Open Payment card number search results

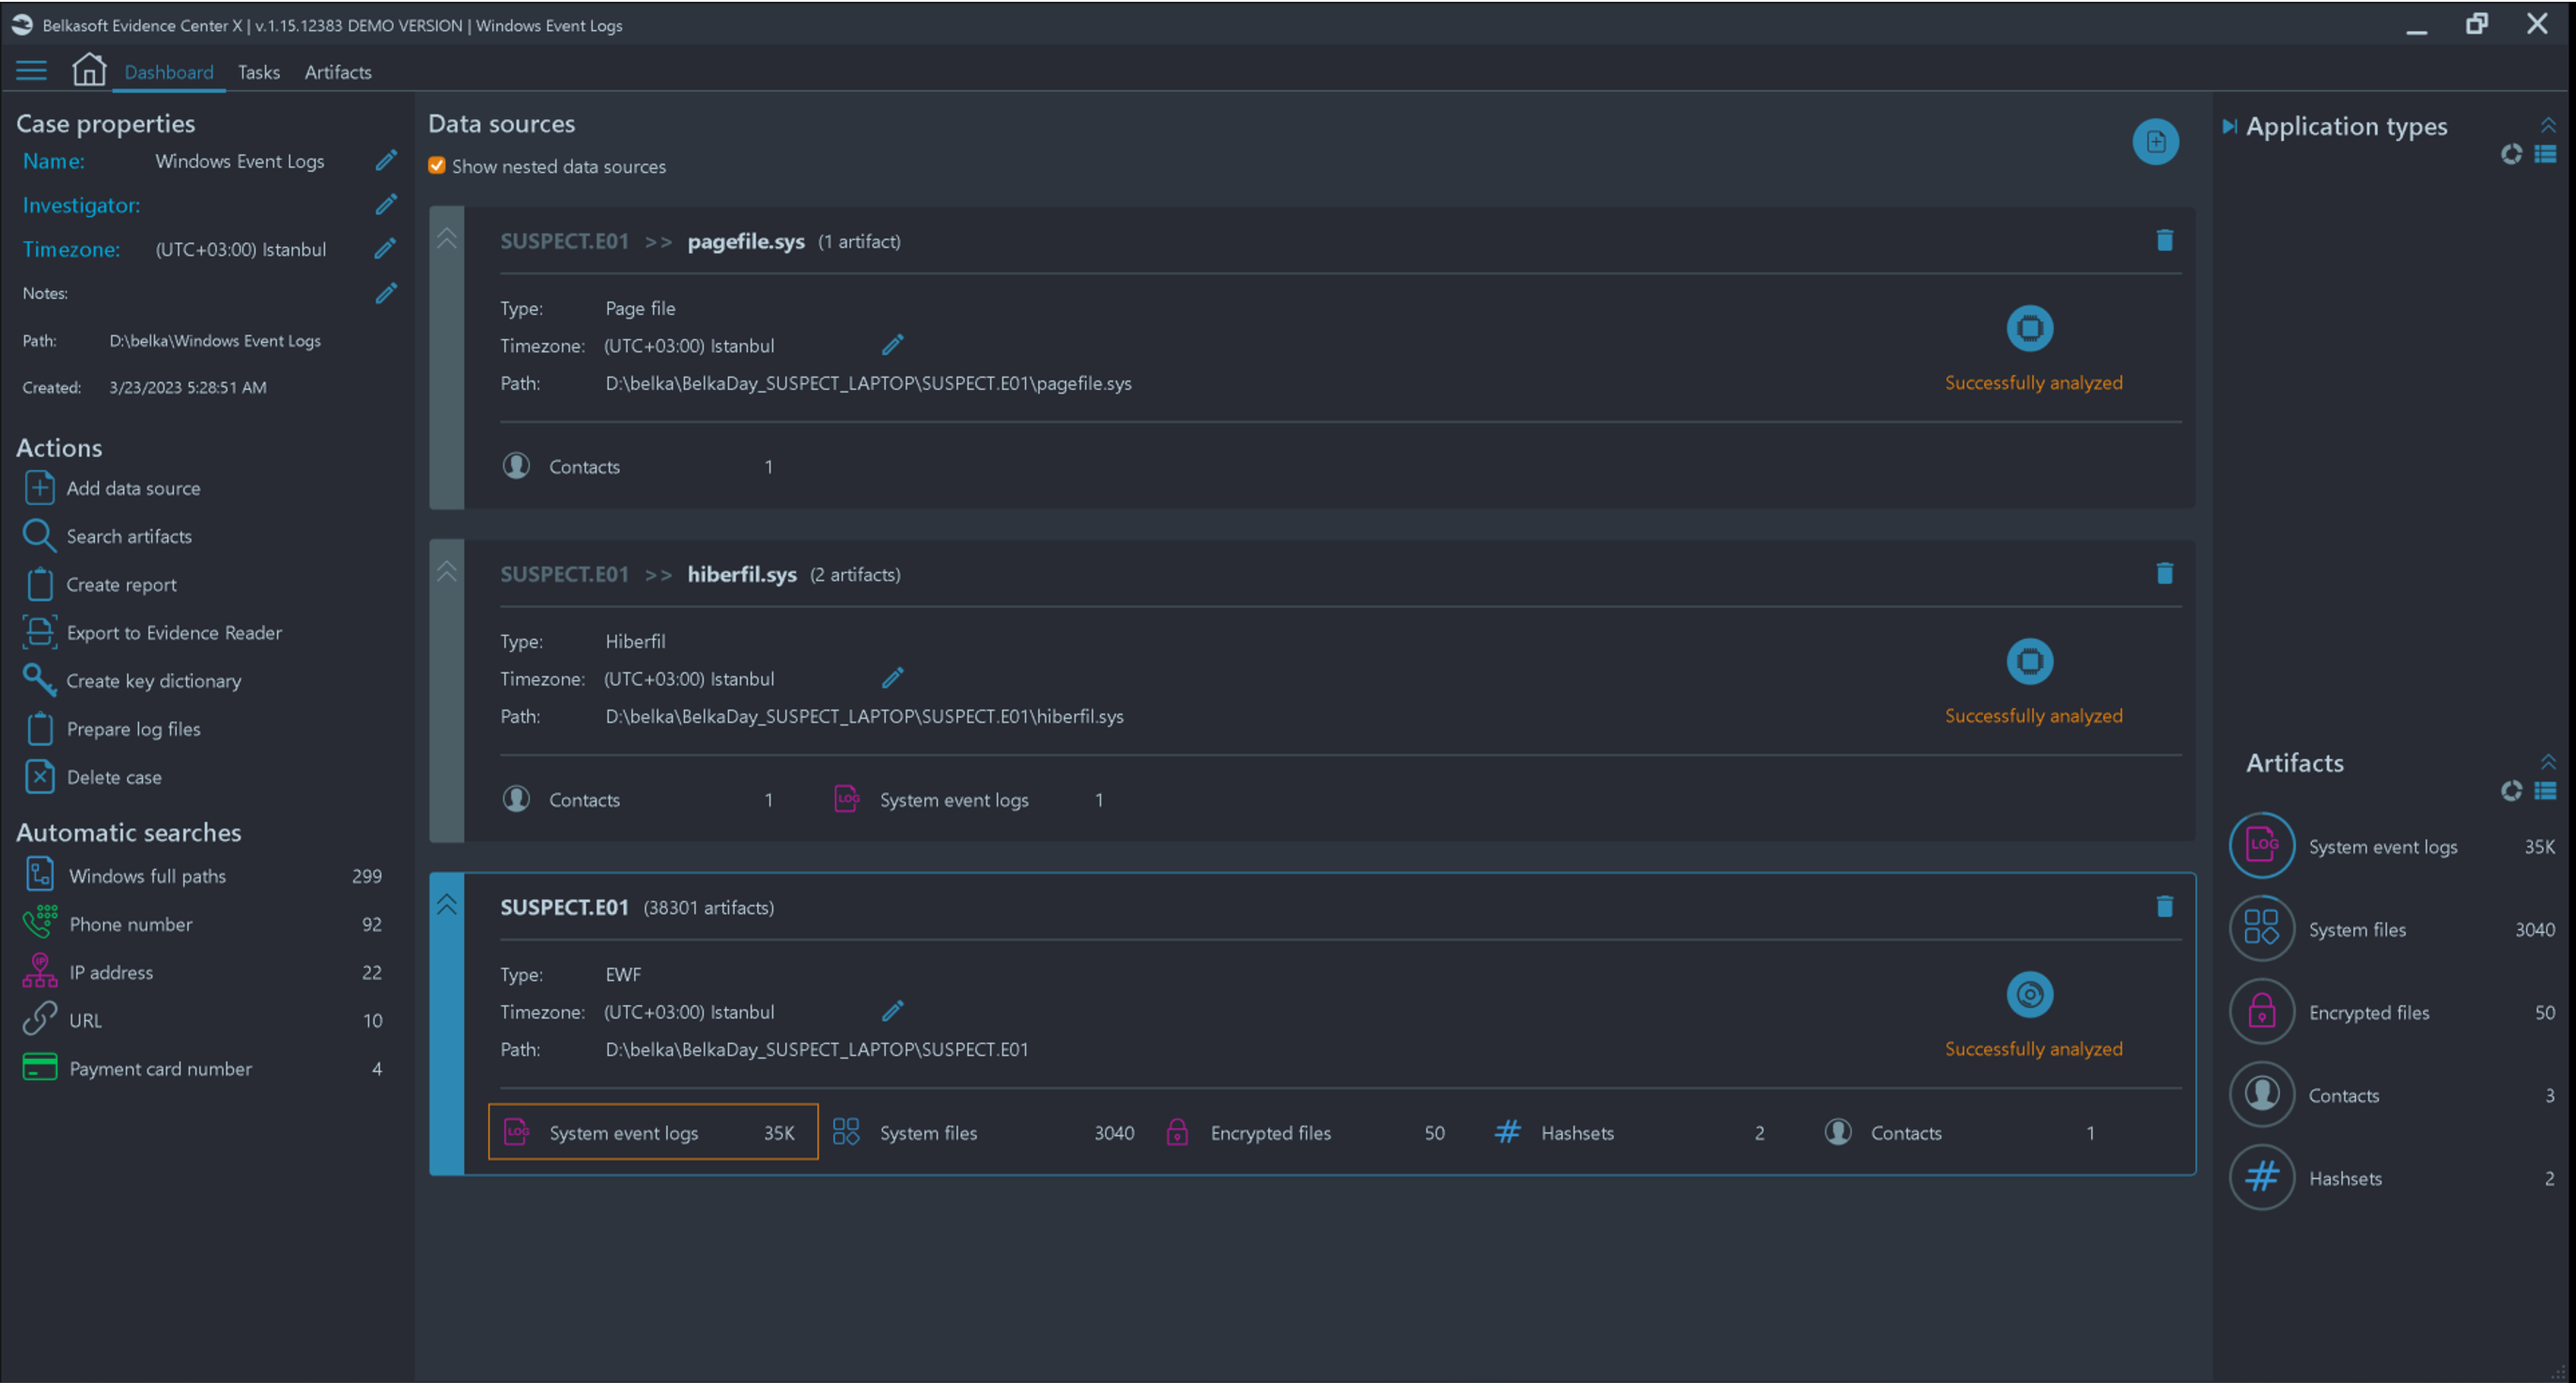click(202, 1068)
